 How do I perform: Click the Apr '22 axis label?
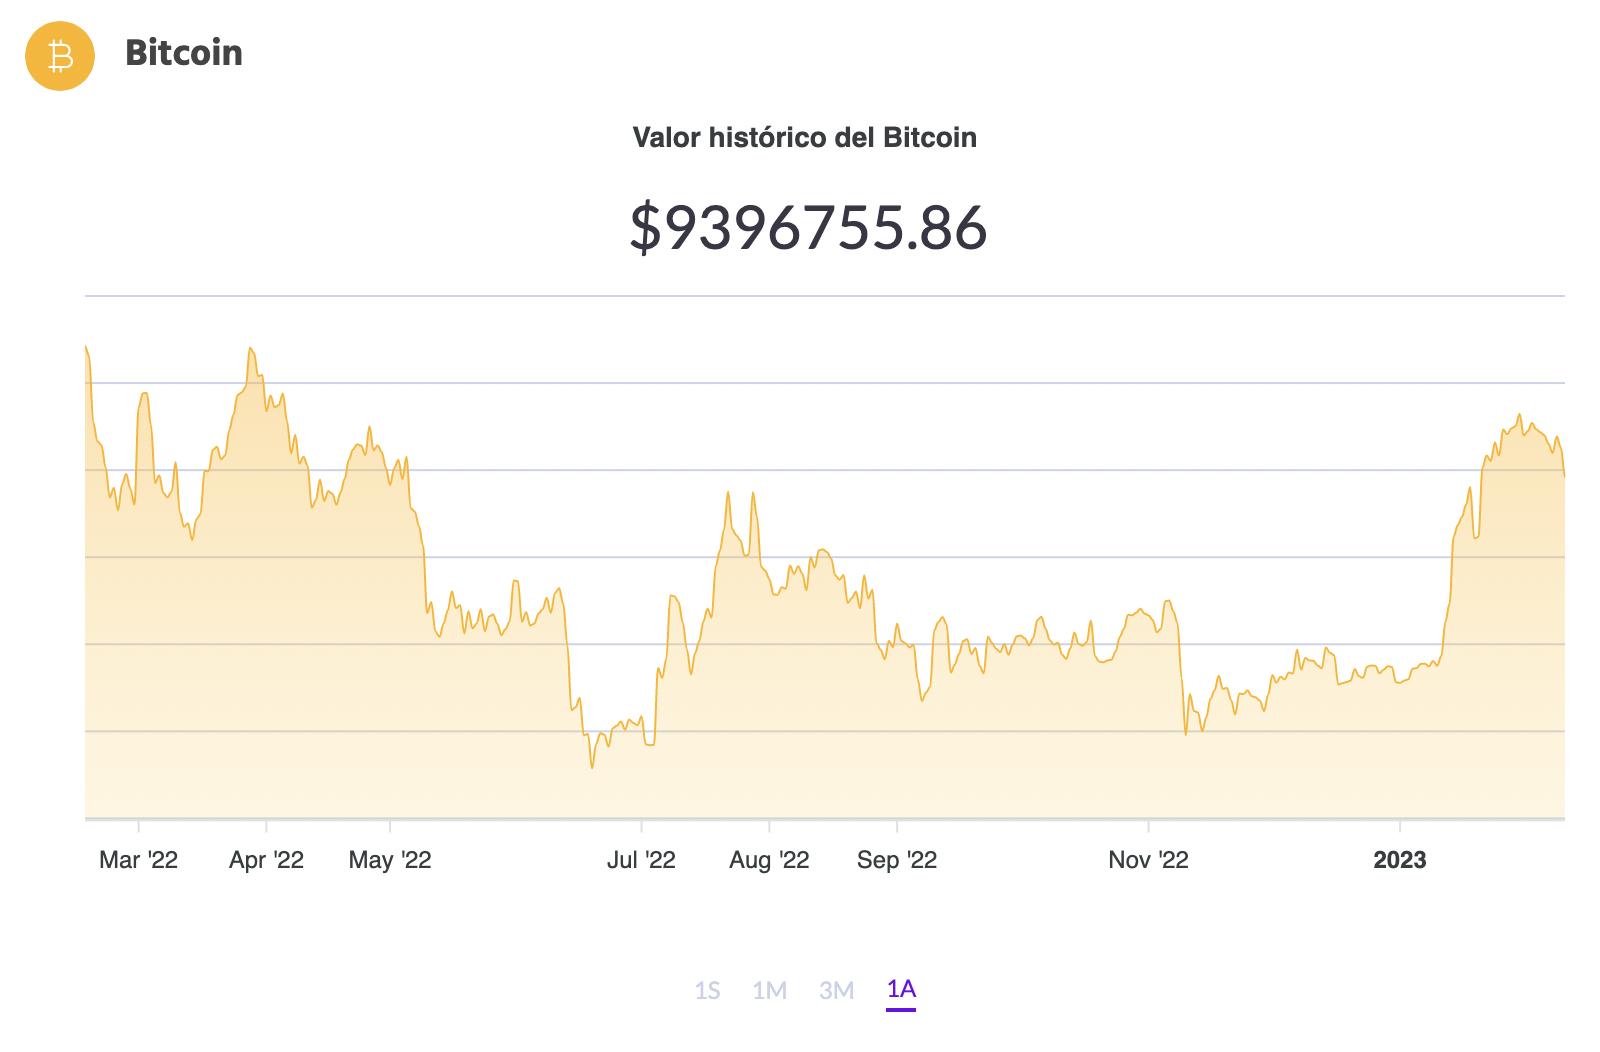266,858
